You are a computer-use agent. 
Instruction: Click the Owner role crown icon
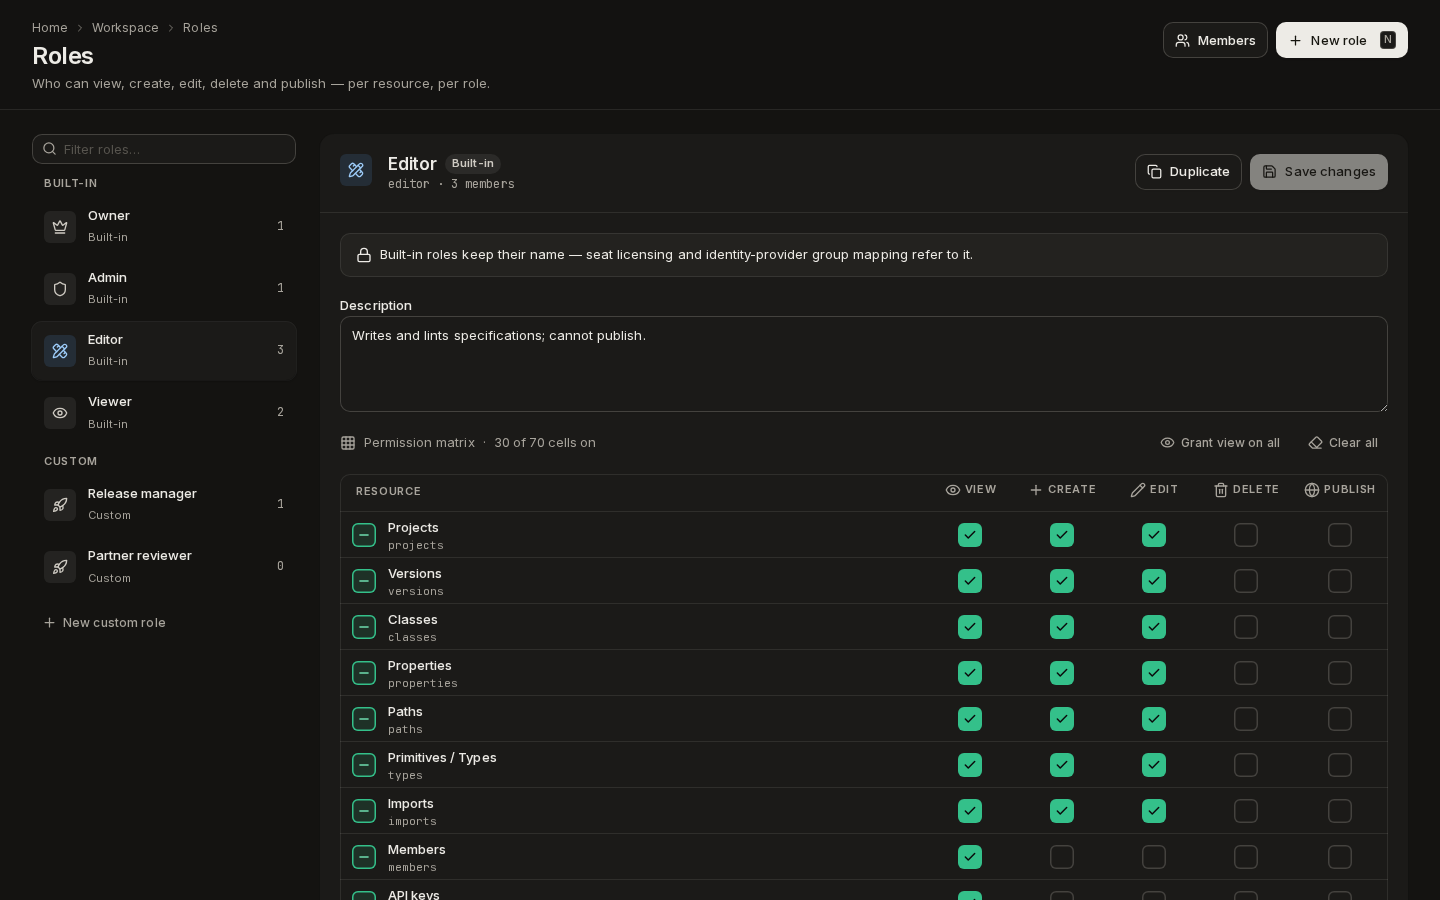pos(60,227)
